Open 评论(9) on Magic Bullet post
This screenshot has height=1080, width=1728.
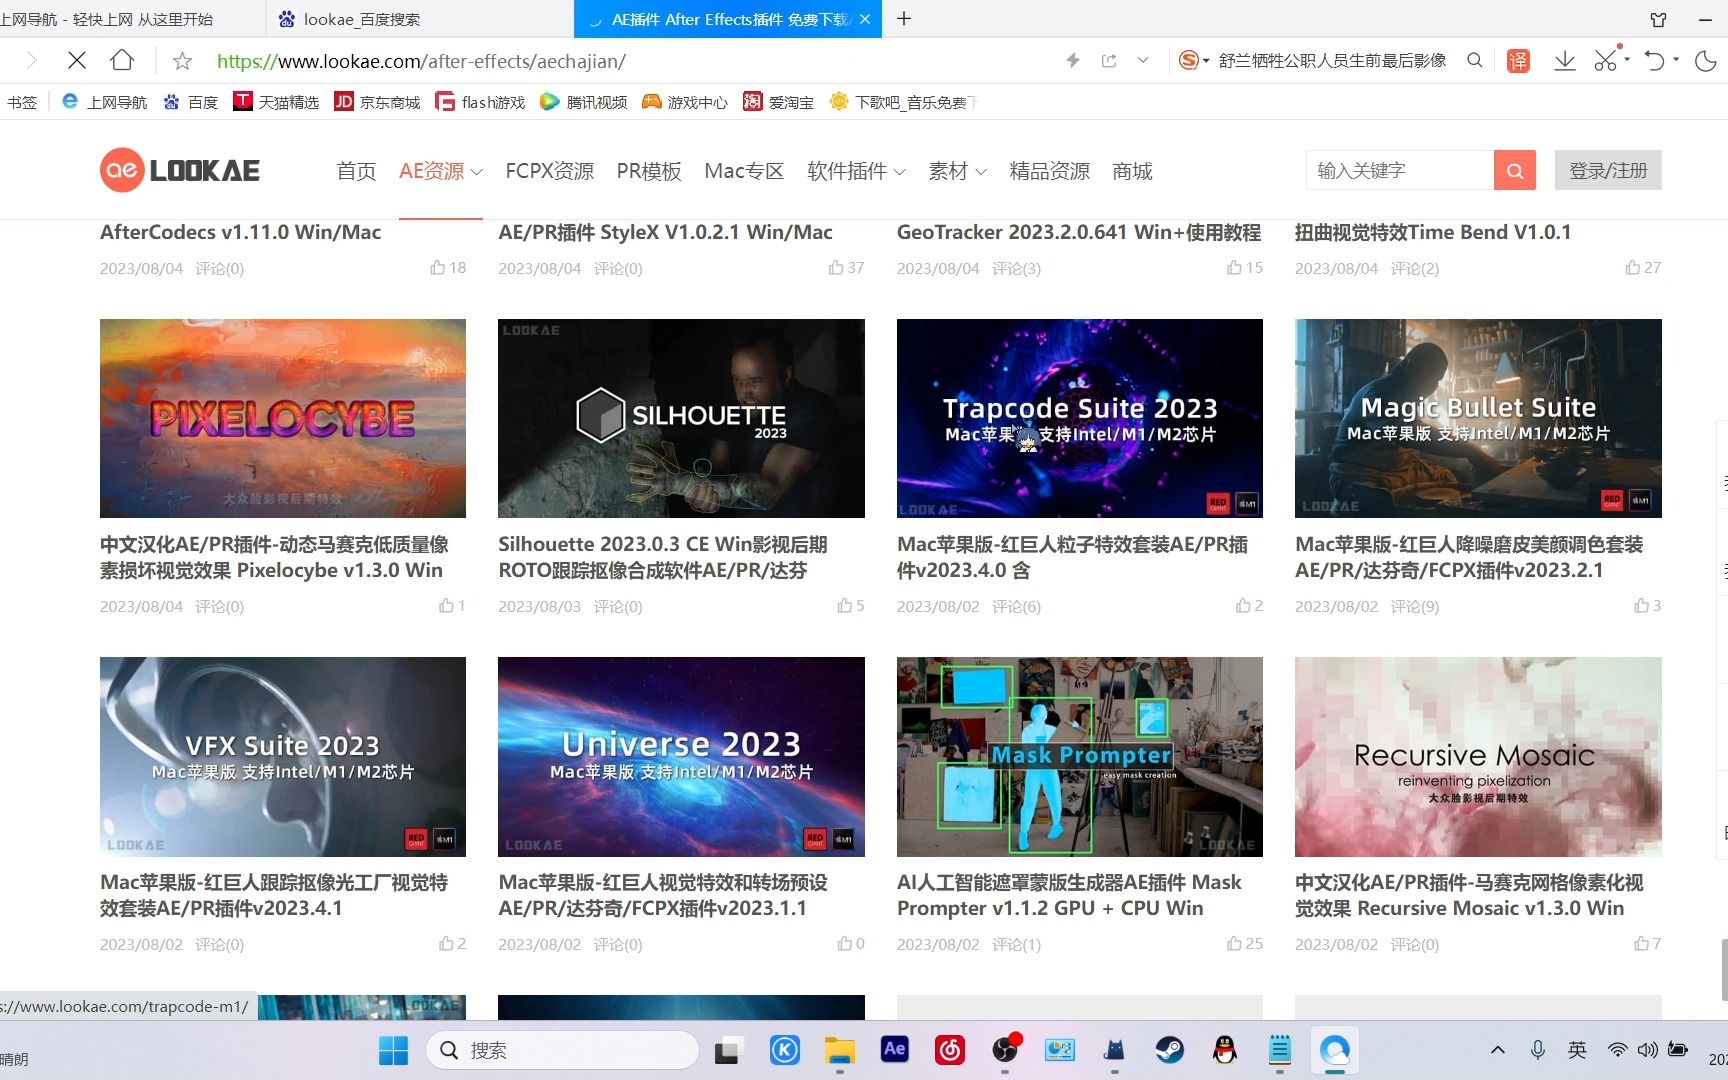click(1415, 606)
